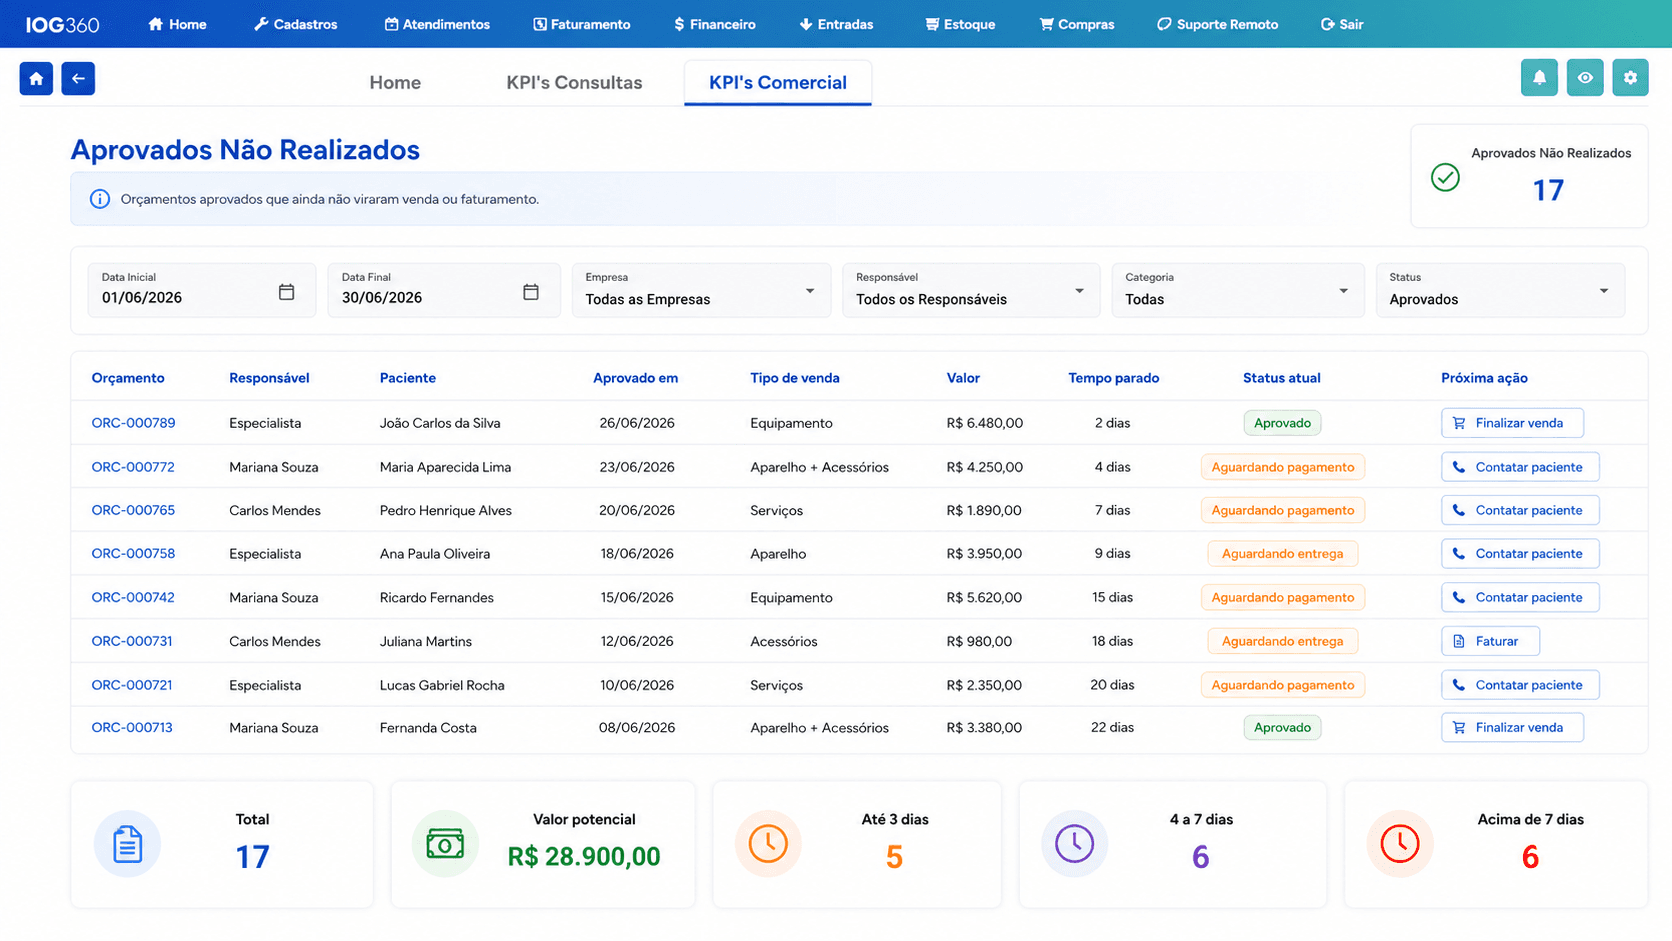This screenshot has height=941, width=1672.
Task: Click the Valor potencial money icon
Action: [445, 844]
